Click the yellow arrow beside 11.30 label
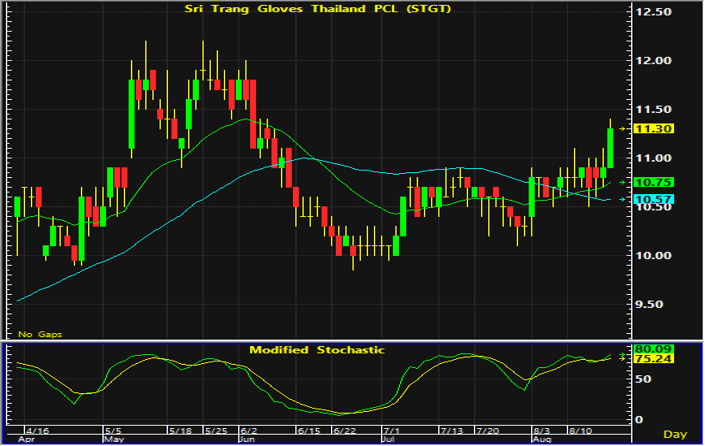 [622, 129]
